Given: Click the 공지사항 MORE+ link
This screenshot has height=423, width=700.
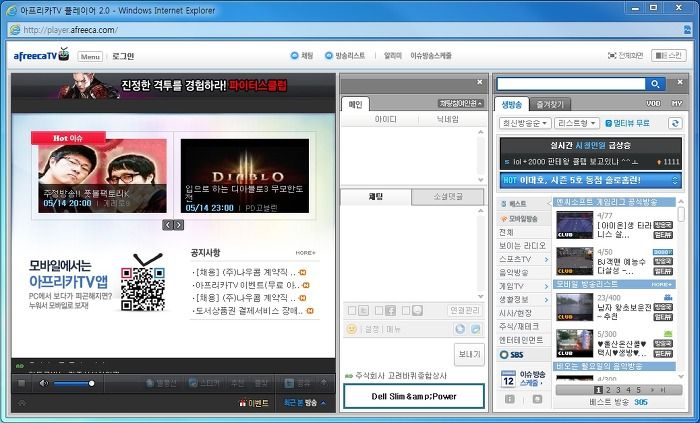Looking at the screenshot, I should click(x=305, y=253).
